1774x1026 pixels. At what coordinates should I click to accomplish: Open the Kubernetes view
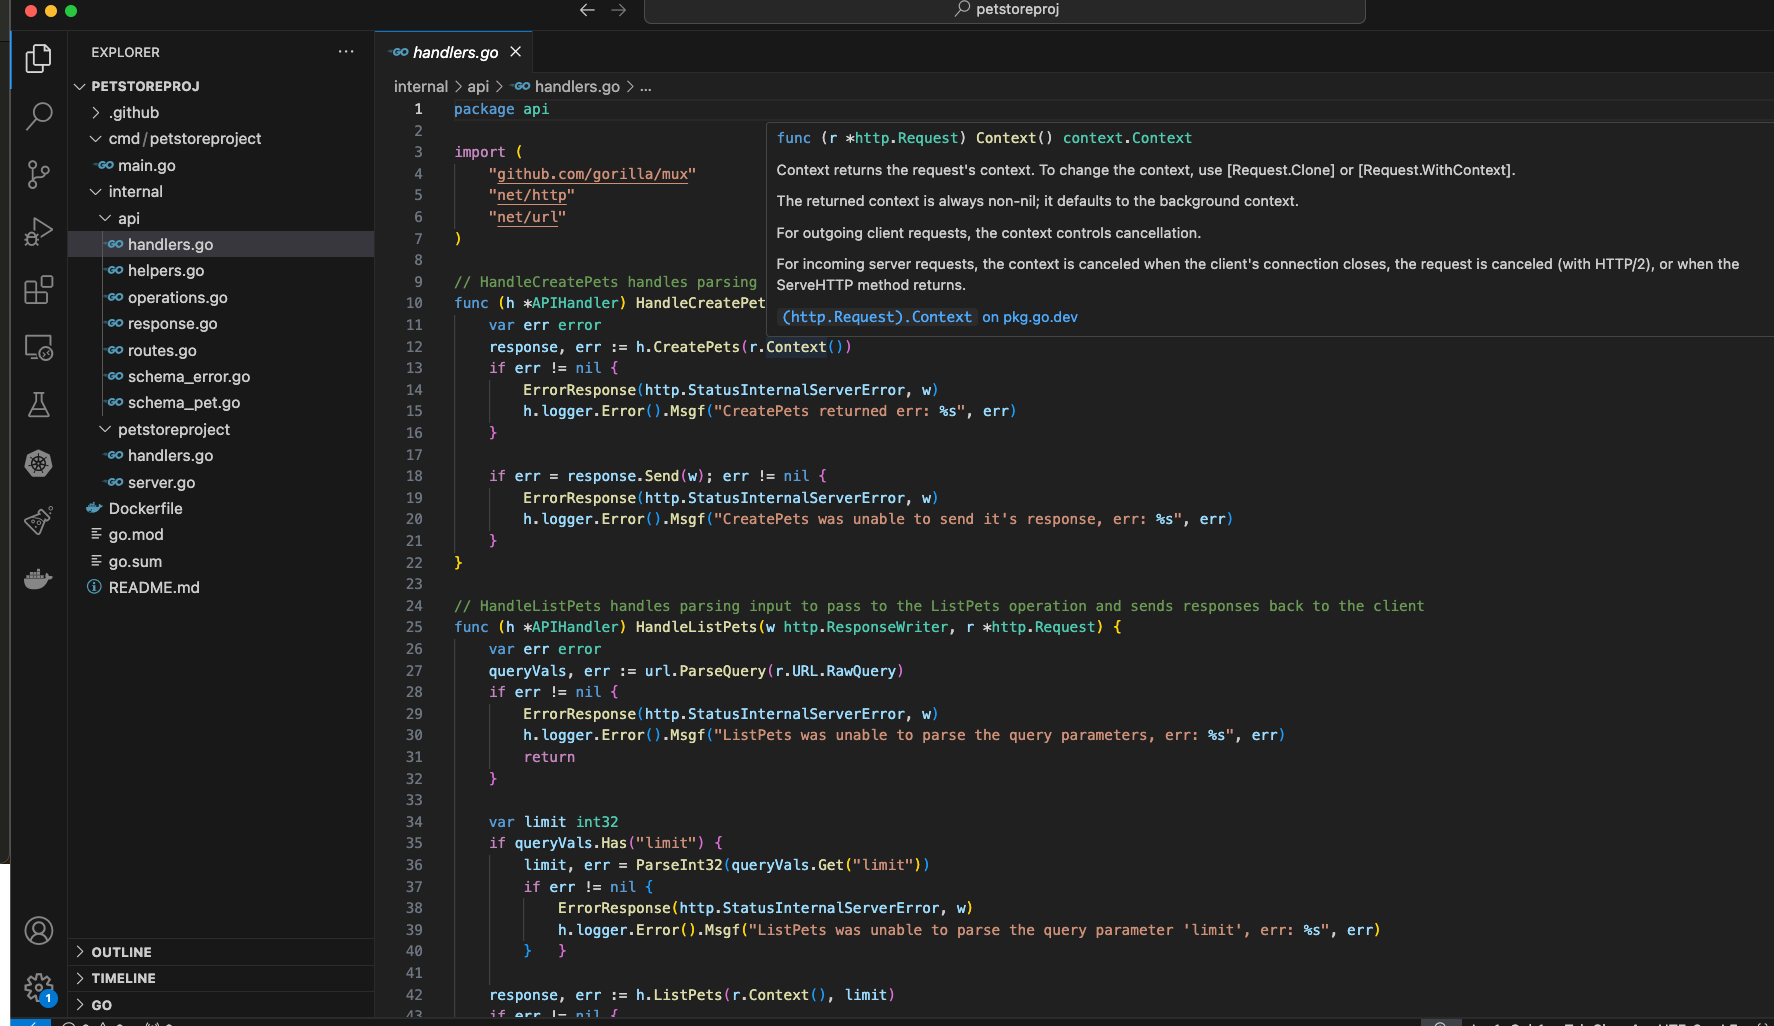(x=38, y=463)
